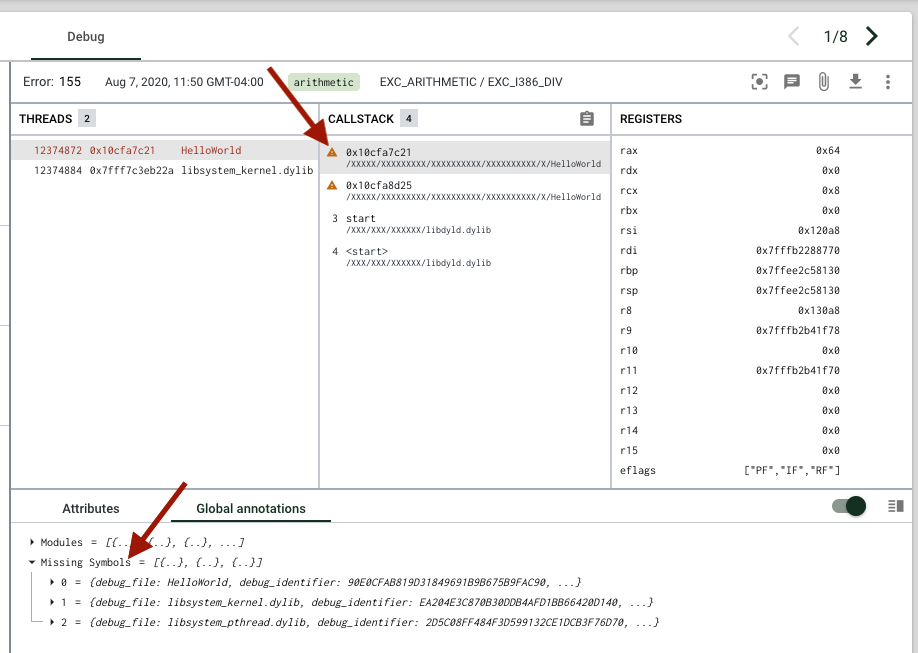Switch to the Attributes tab
Screen dimensions: 918x653
coord(91,508)
